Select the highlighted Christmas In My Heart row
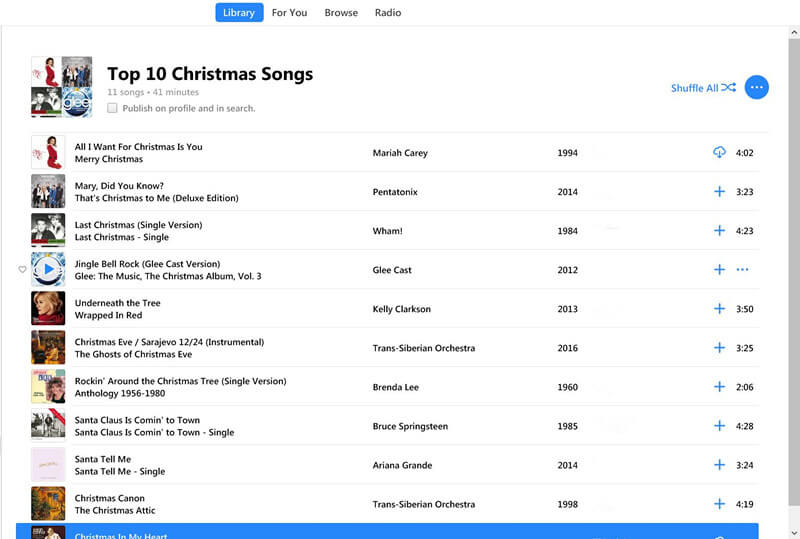 [387, 531]
